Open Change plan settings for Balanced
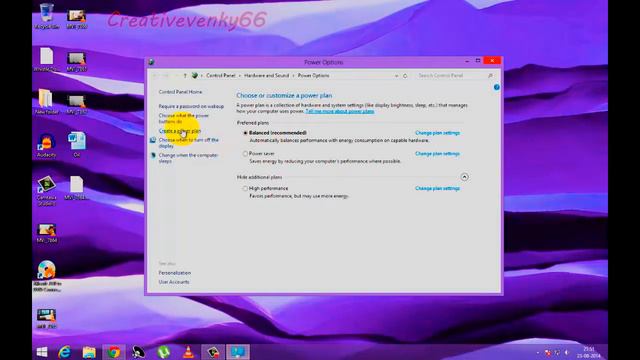The width and height of the screenshot is (640, 360). click(437, 133)
